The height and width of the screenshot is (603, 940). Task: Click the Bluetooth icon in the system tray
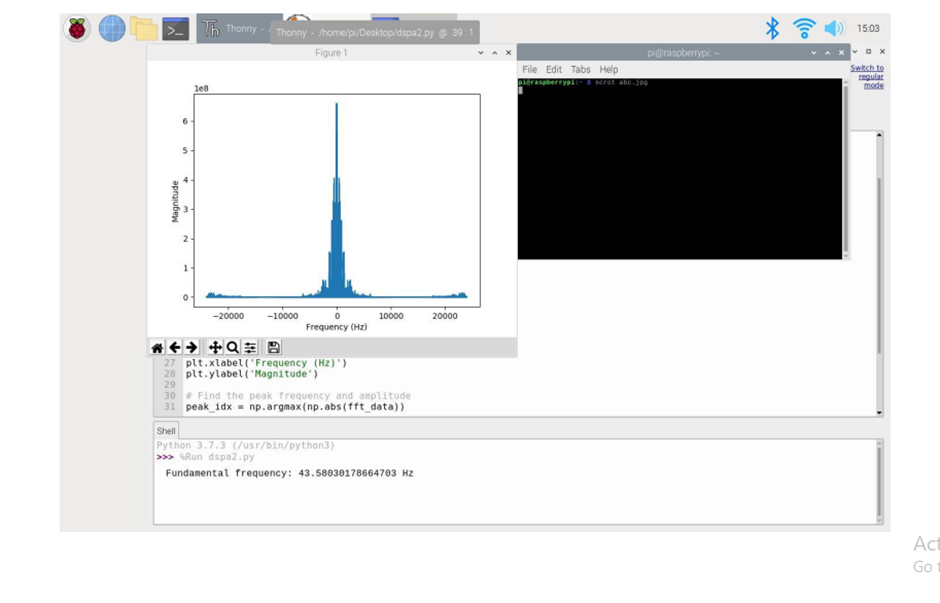click(771, 28)
